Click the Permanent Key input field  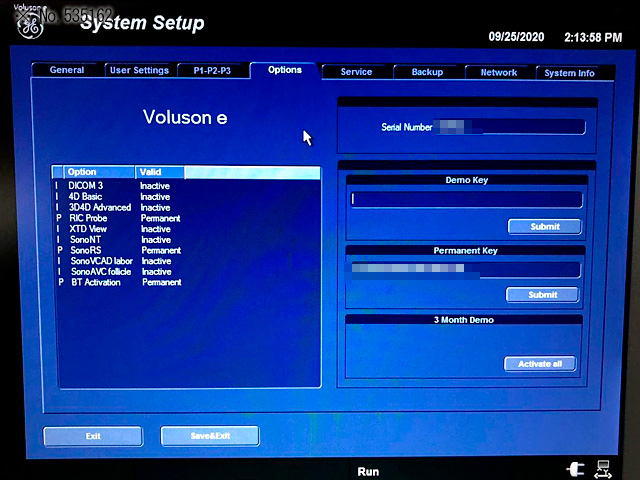pos(465,270)
